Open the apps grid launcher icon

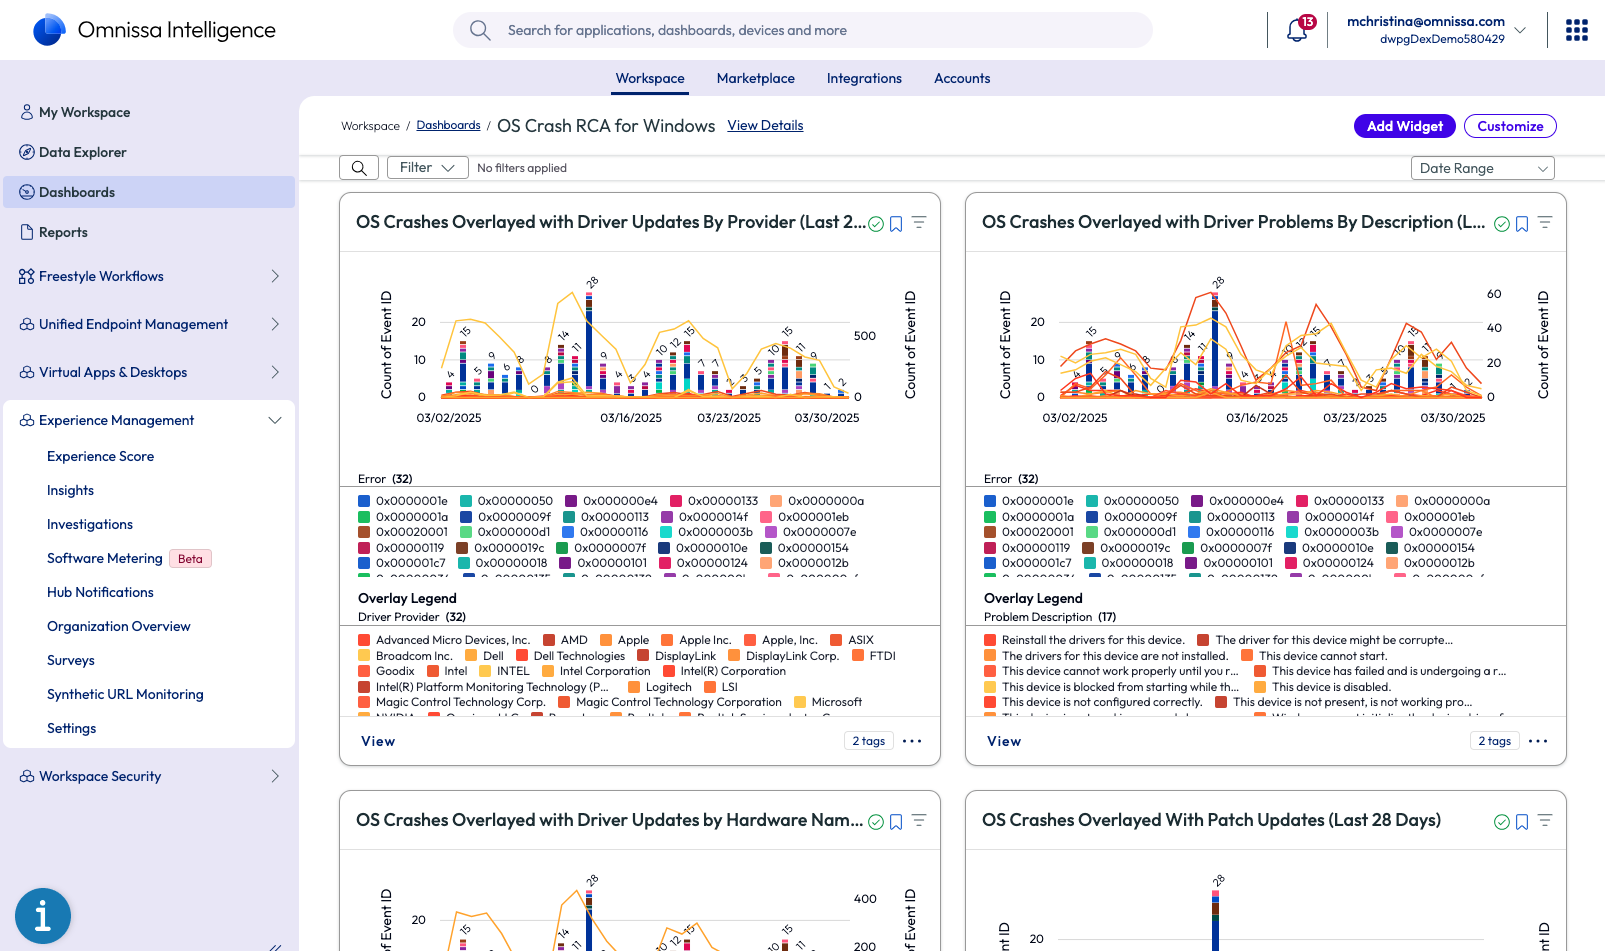[1576, 30]
